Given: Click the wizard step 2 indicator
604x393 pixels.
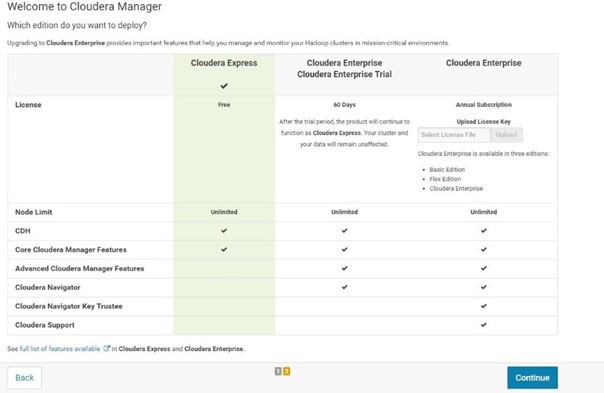Looking at the screenshot, I should pyautogui.click(x=287, y=371).
